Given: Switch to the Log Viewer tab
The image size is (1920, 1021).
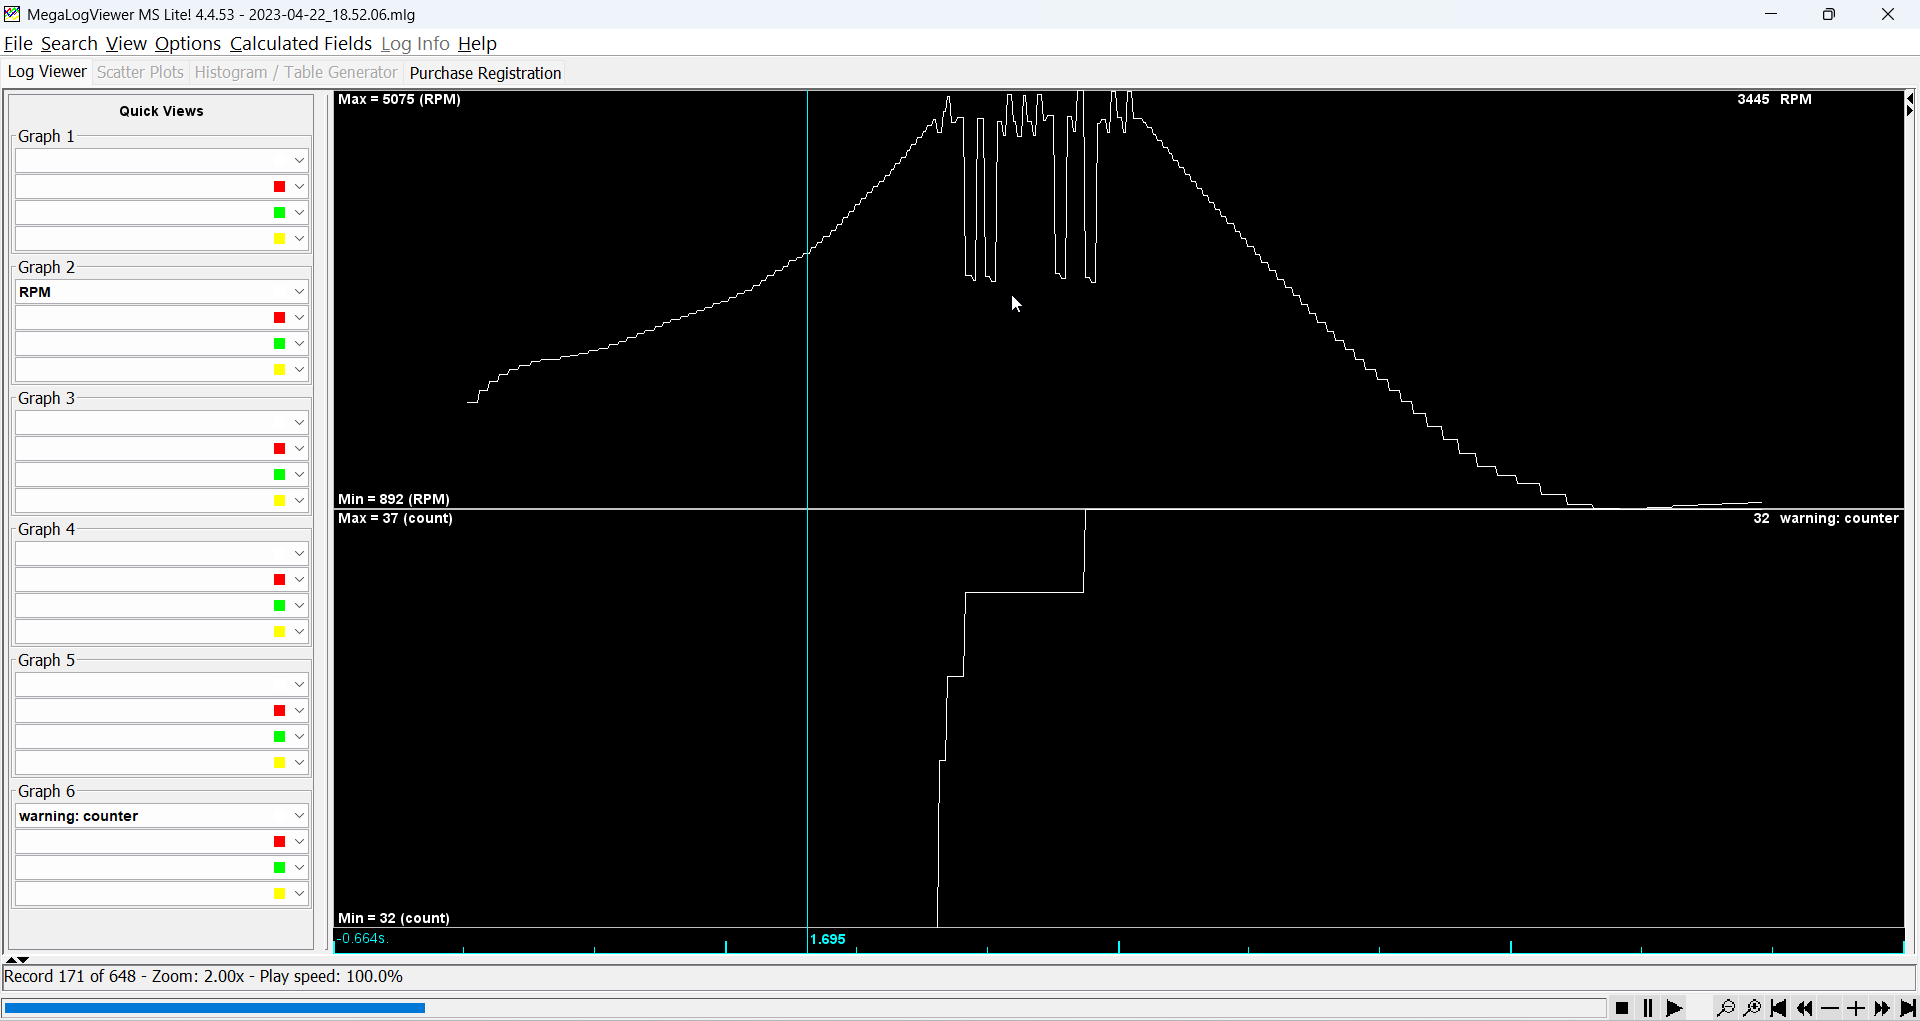Looking at the screenshot, I should click(x=47, y=72).
